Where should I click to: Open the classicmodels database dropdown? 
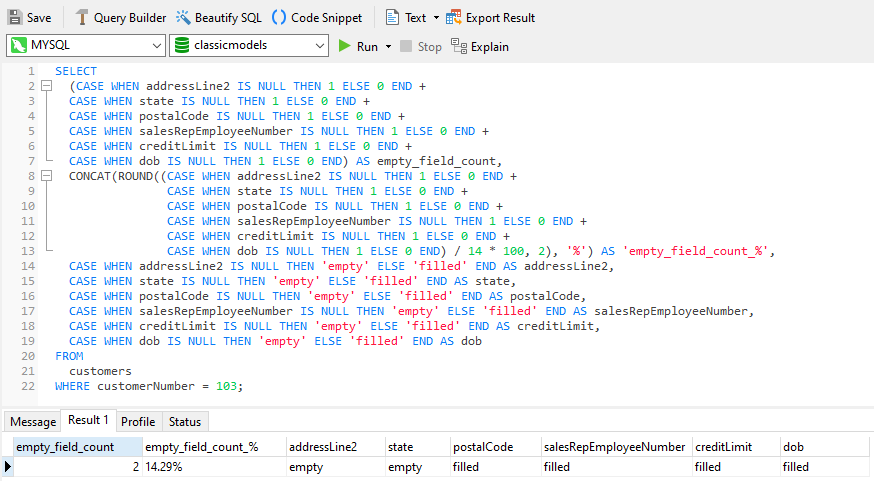tap(319, 46)
